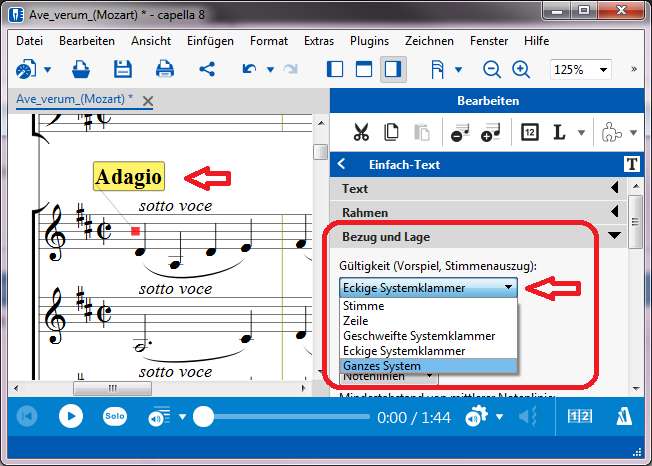Print the score using printer icon
This screenshot has width=652, height=466.
pos(165,69)
